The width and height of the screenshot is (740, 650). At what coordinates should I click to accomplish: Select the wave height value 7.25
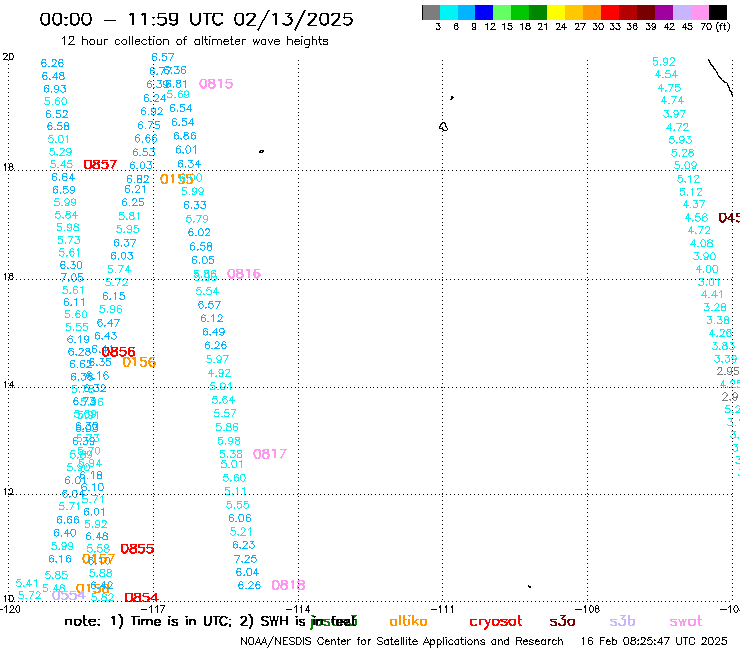(245, 559)
